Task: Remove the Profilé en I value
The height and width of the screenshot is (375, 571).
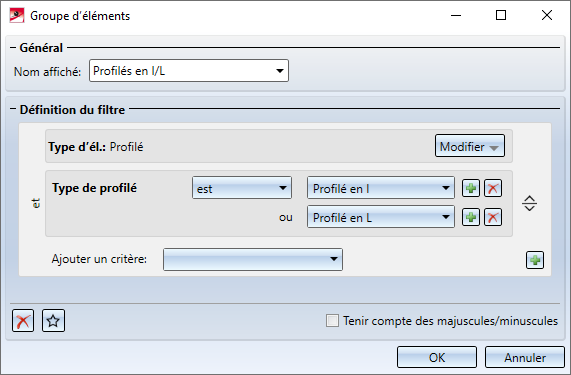Action: [x=493, y=188]
